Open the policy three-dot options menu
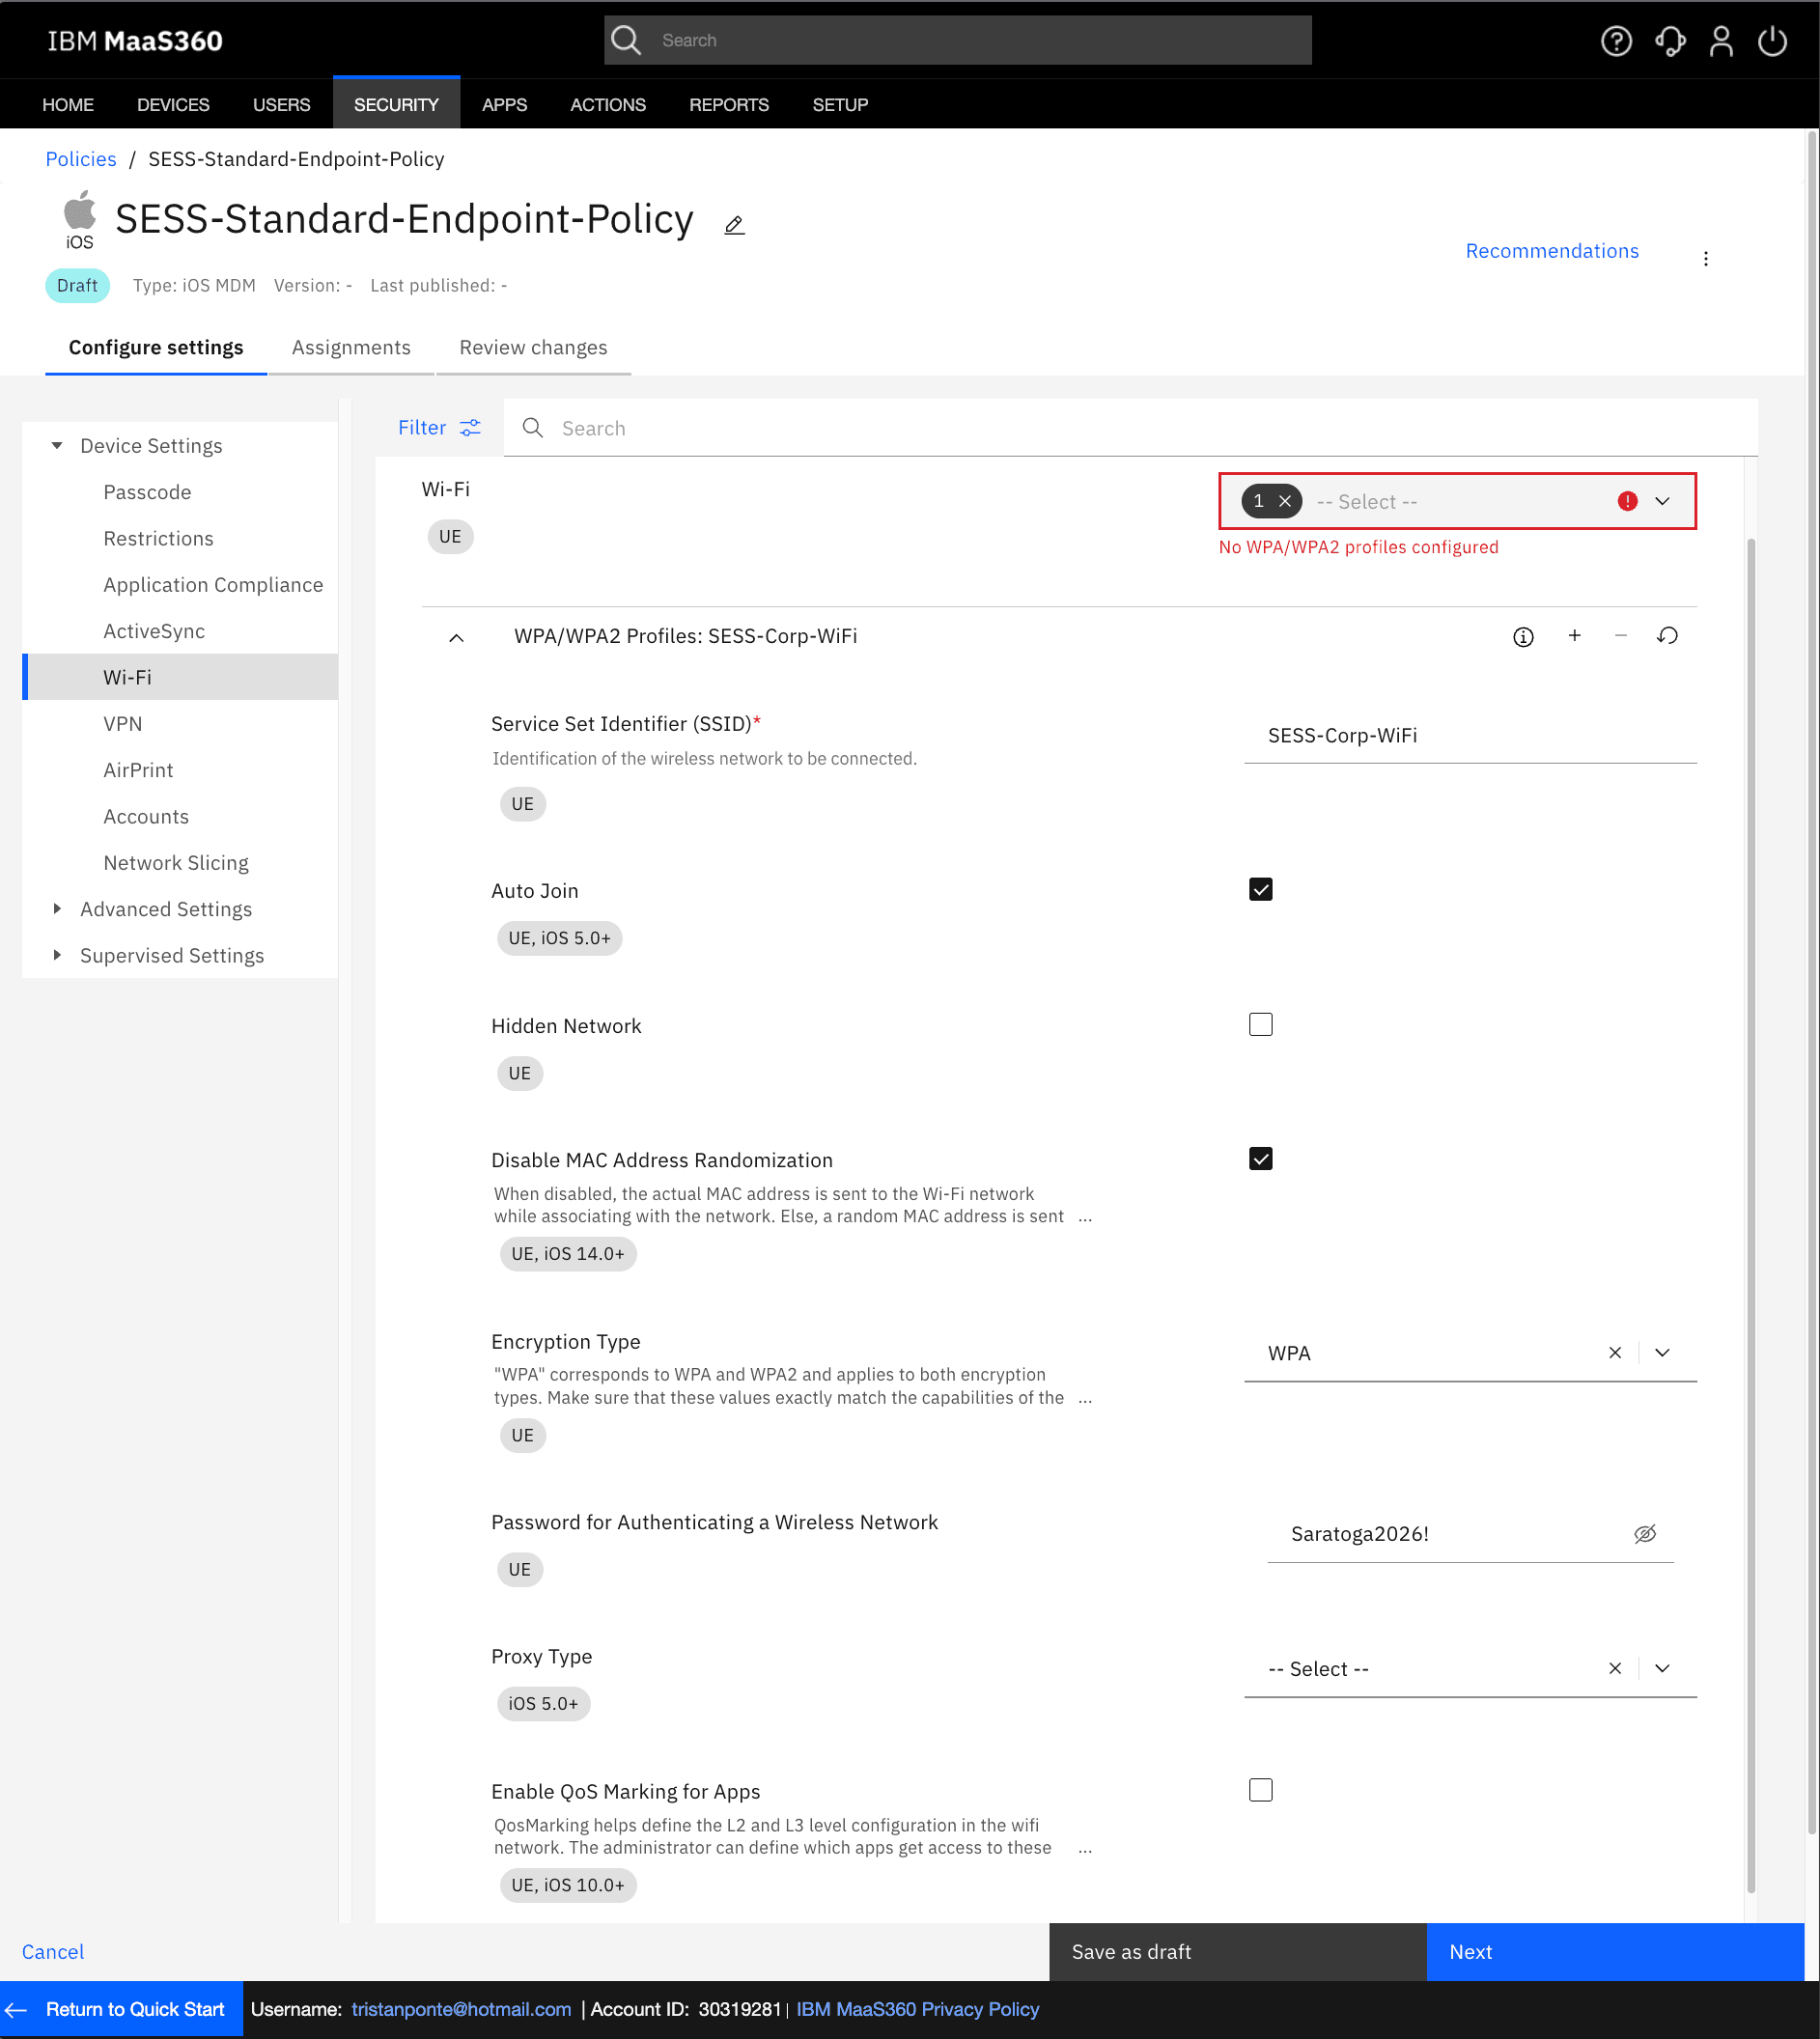The width and height of the screenshot is (1820, 2039). 1706,258
